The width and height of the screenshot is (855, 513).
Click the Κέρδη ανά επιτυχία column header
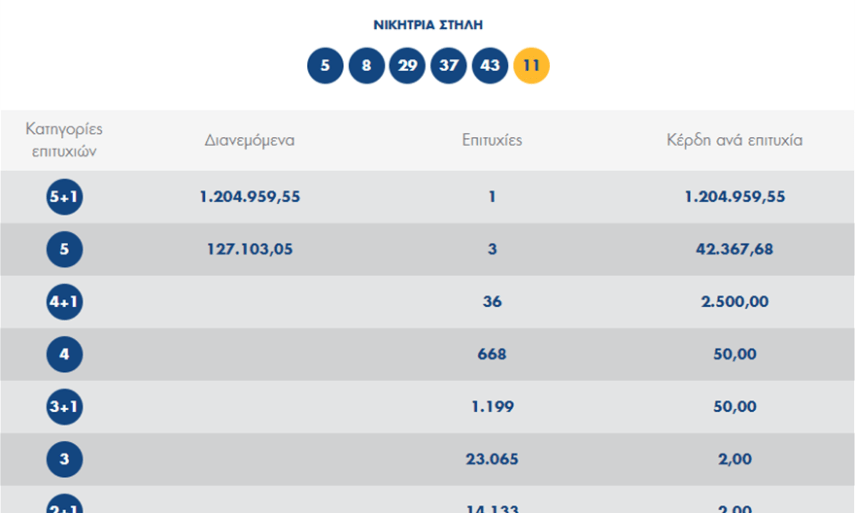[734, 140]
